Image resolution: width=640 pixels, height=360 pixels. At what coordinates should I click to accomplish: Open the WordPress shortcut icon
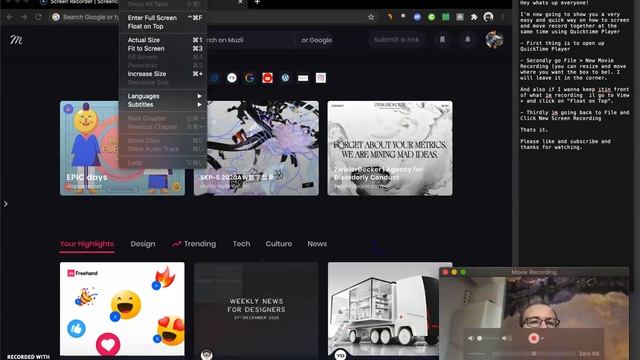285,78
